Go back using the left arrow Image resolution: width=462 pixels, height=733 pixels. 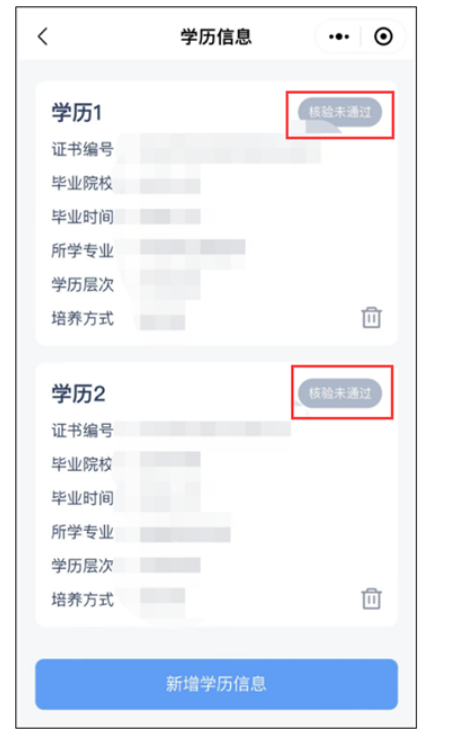(x=43, y=36)
